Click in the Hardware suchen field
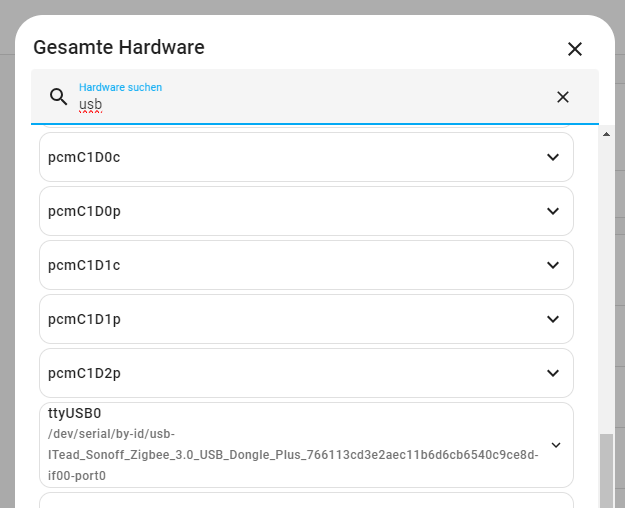The image size is (625, 508). click(315, 96)
